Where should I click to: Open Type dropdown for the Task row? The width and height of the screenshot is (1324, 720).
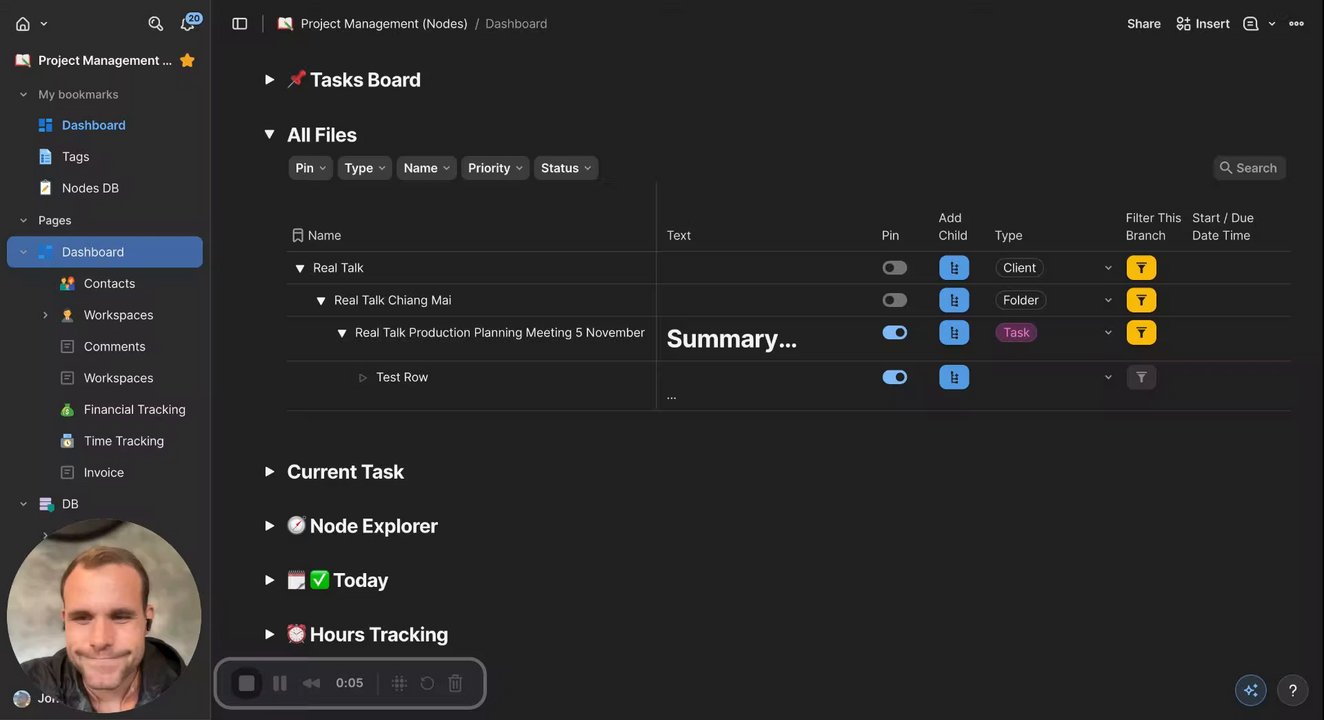click(1107, 333)
